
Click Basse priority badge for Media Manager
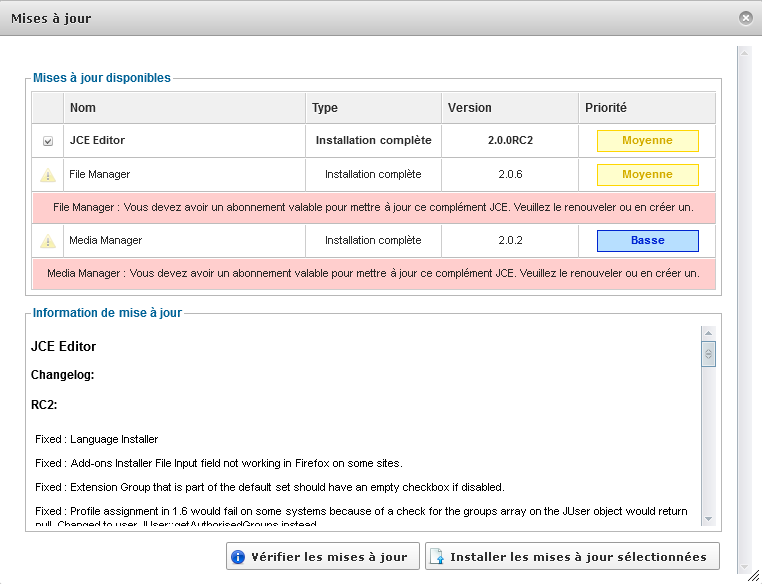647,241
